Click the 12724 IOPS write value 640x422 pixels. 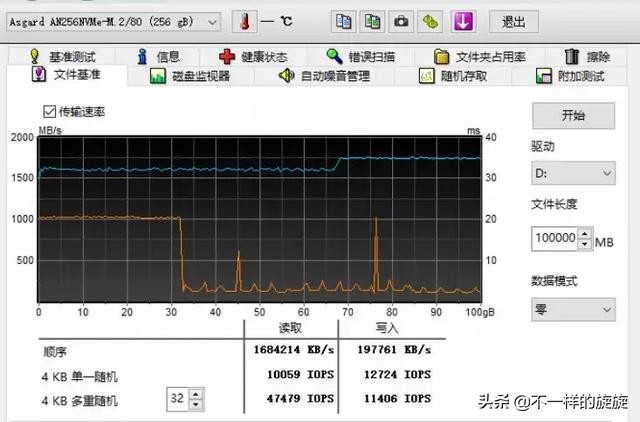point(398,374)
